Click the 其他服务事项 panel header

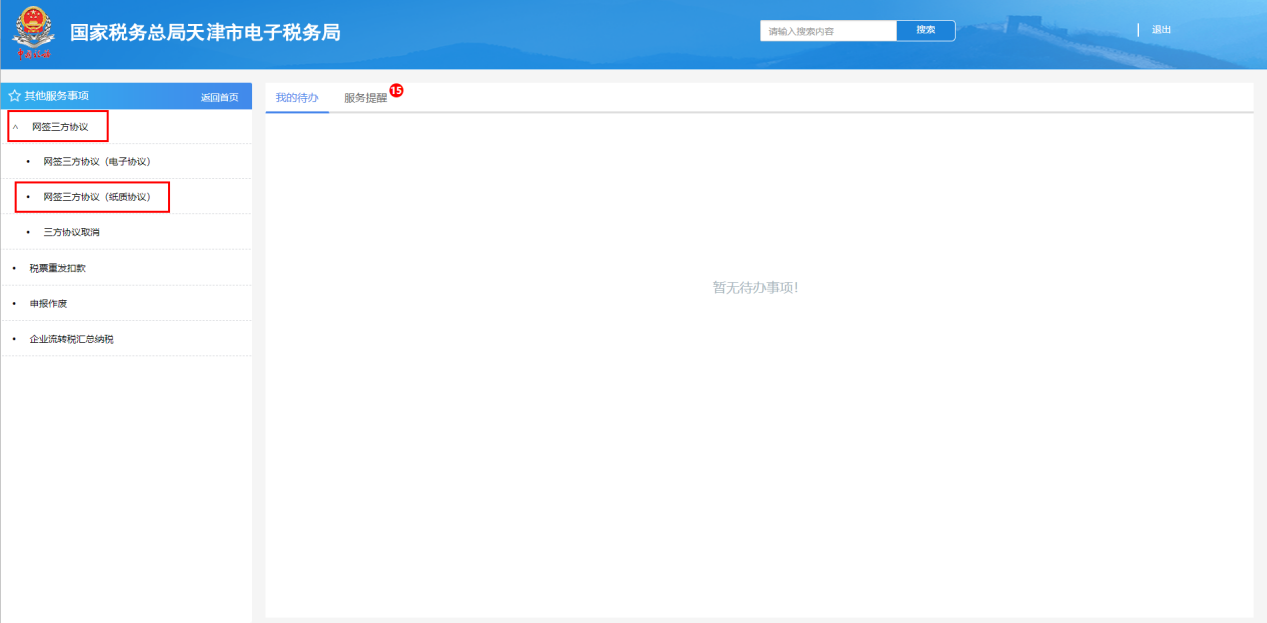(57, 96)
